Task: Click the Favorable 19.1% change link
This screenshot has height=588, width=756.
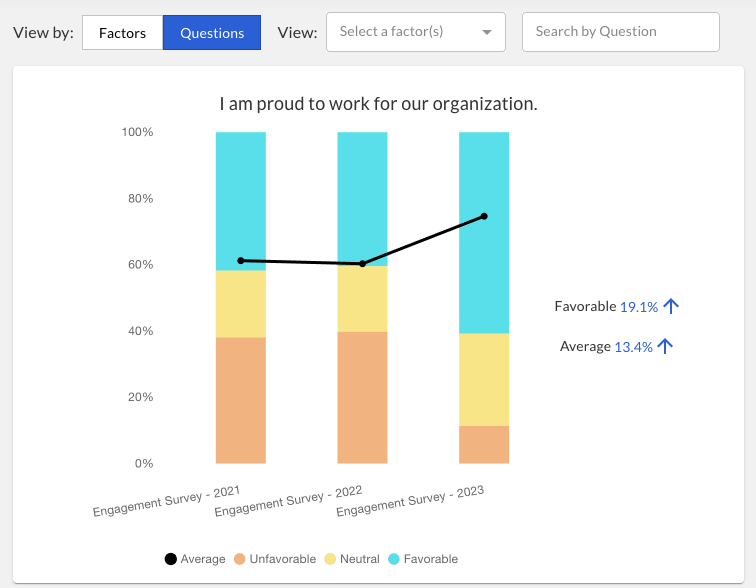Action: pyautogui.click(x=639, y=307)
